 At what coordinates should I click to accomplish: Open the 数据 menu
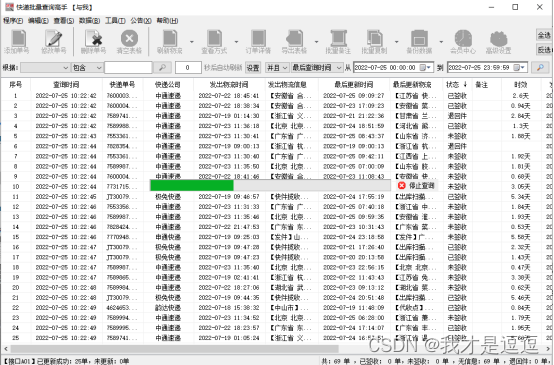coord(89,21)
